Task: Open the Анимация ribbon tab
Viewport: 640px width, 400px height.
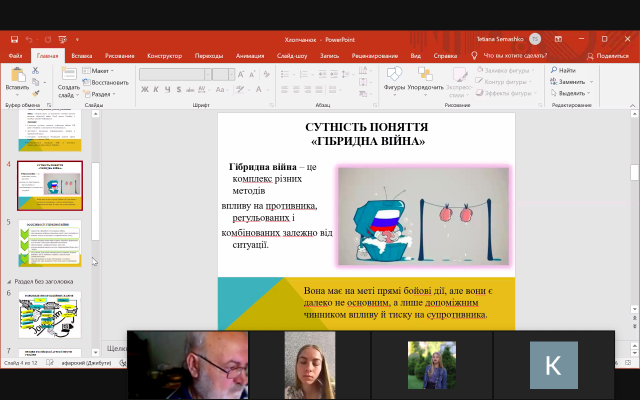Action: (250, 56)
